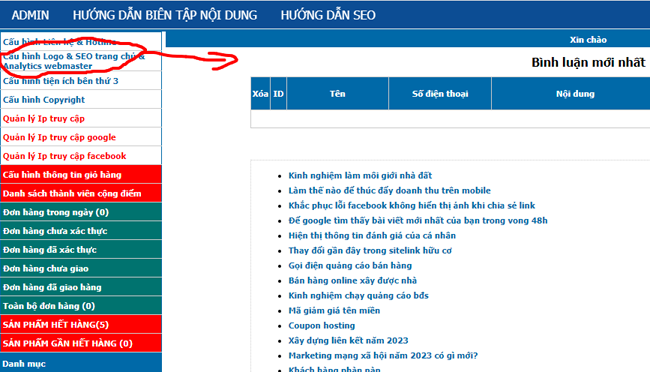Open the ADMIN menu item
The height and width of the screenshot is (372, 650).
click(30, 15)
